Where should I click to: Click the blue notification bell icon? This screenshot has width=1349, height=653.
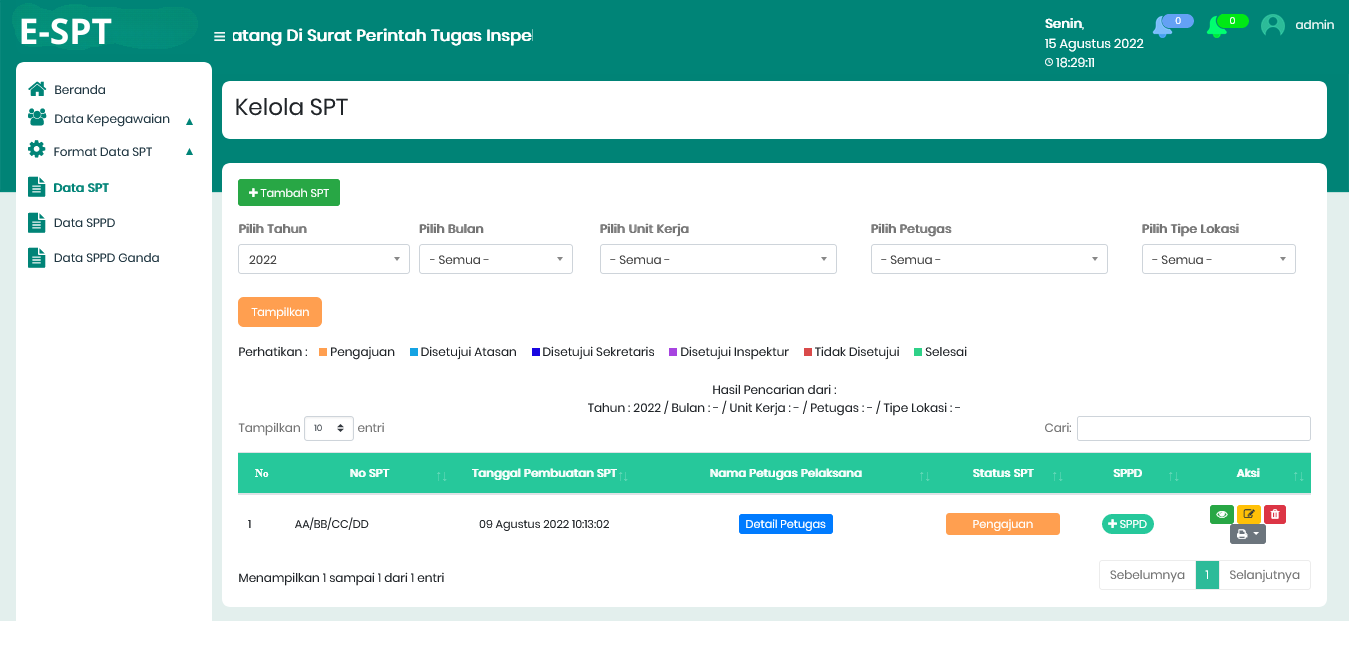(x=1162, y=27)
